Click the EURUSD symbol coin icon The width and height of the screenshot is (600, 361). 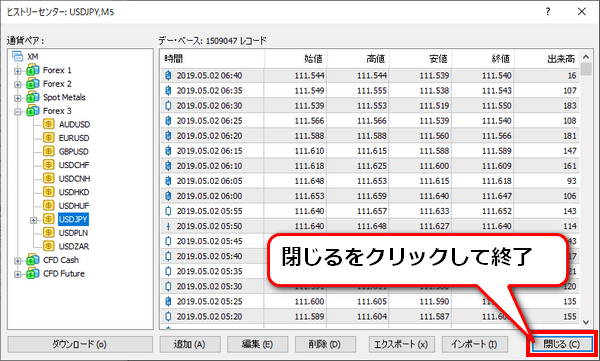(49, 137)
